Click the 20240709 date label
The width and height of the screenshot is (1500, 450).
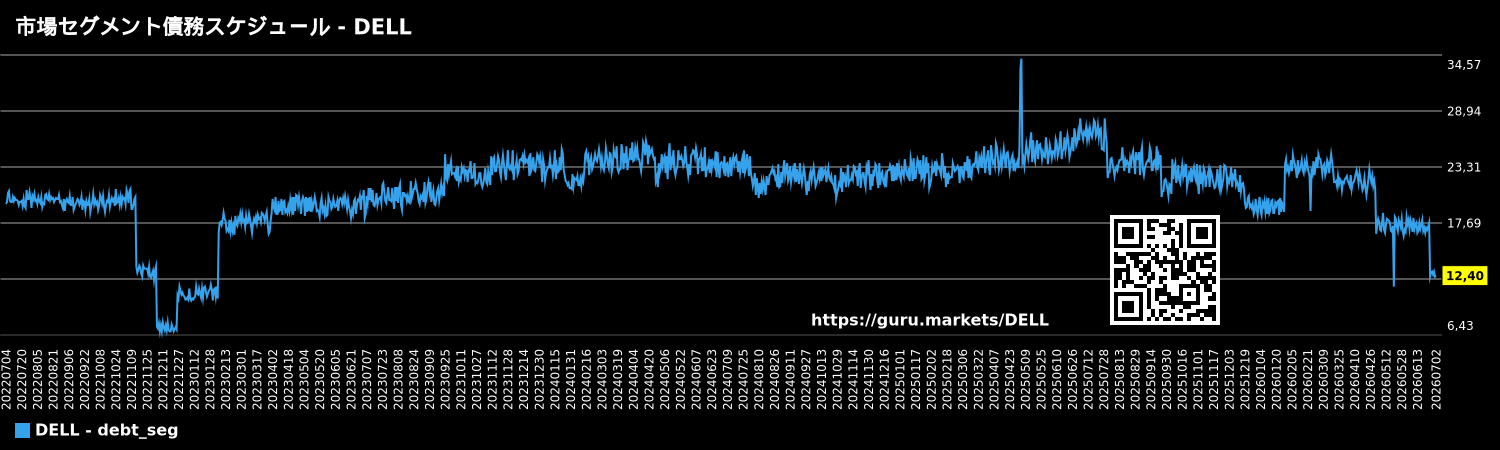pyautogui.click(x=727, y=378)
